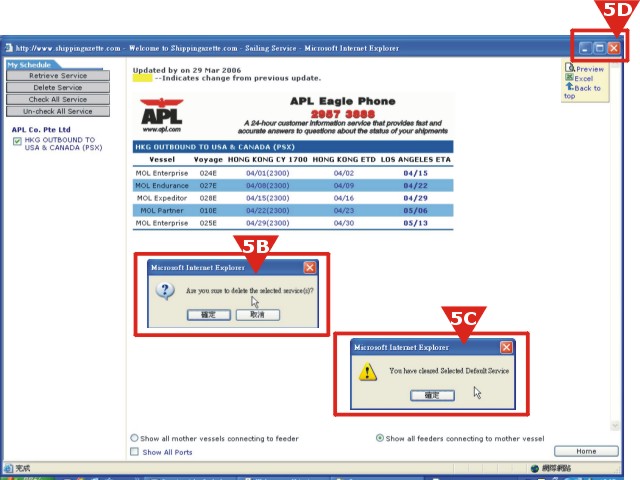
Task: Select 'Show all mother vessels connecting to feeder'
Action: (x=134, y=438)
